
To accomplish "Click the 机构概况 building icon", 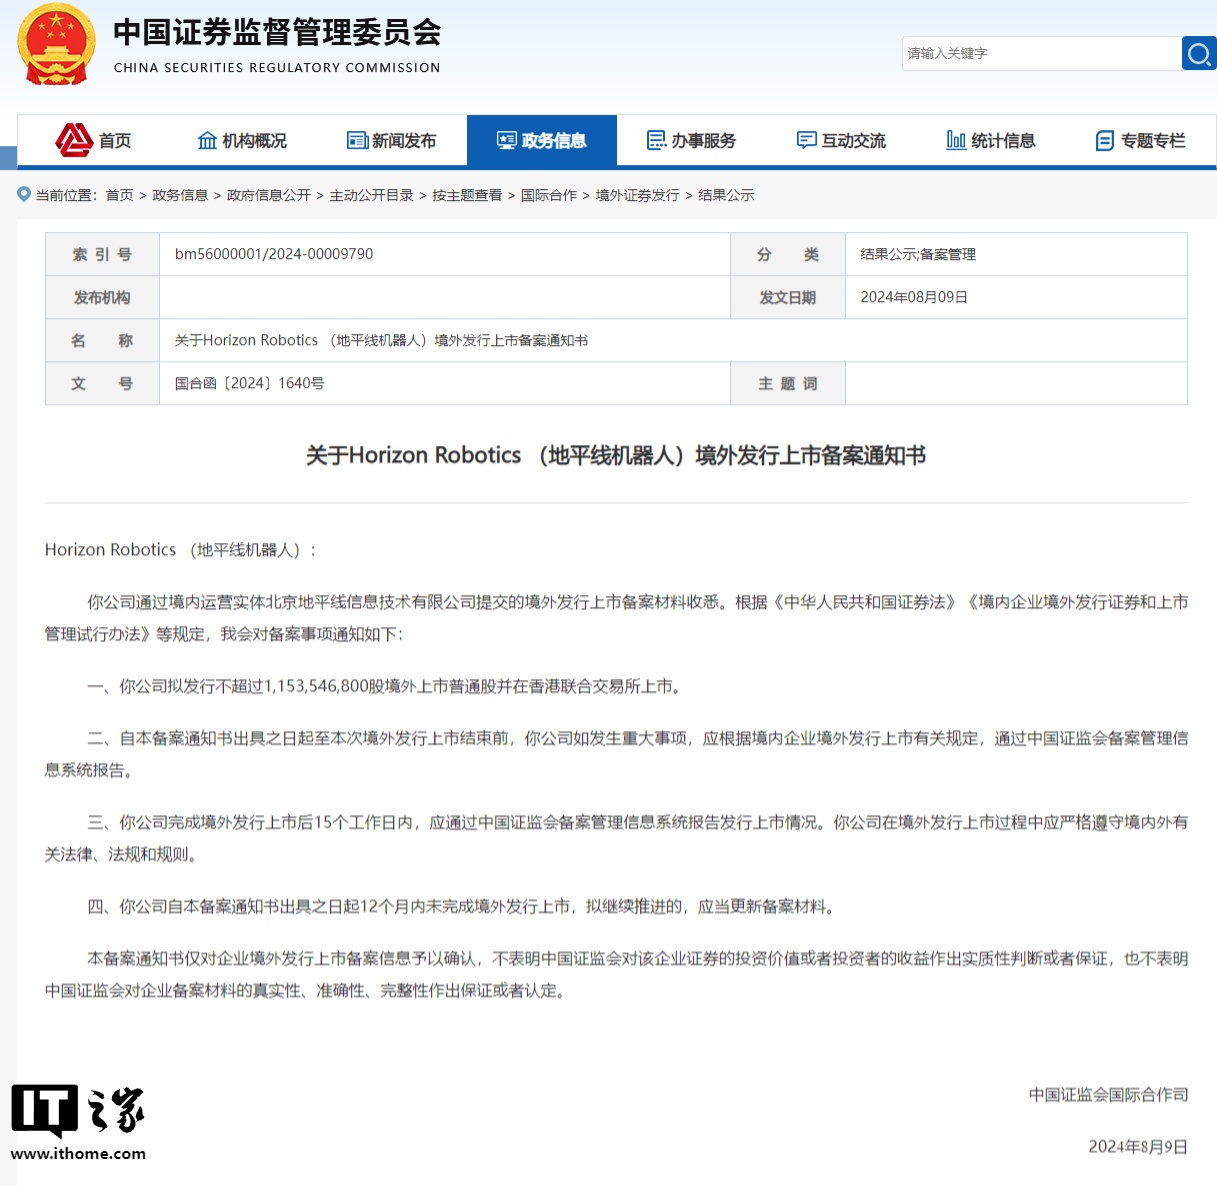I will pyautogui.click(x=208, y=140).
